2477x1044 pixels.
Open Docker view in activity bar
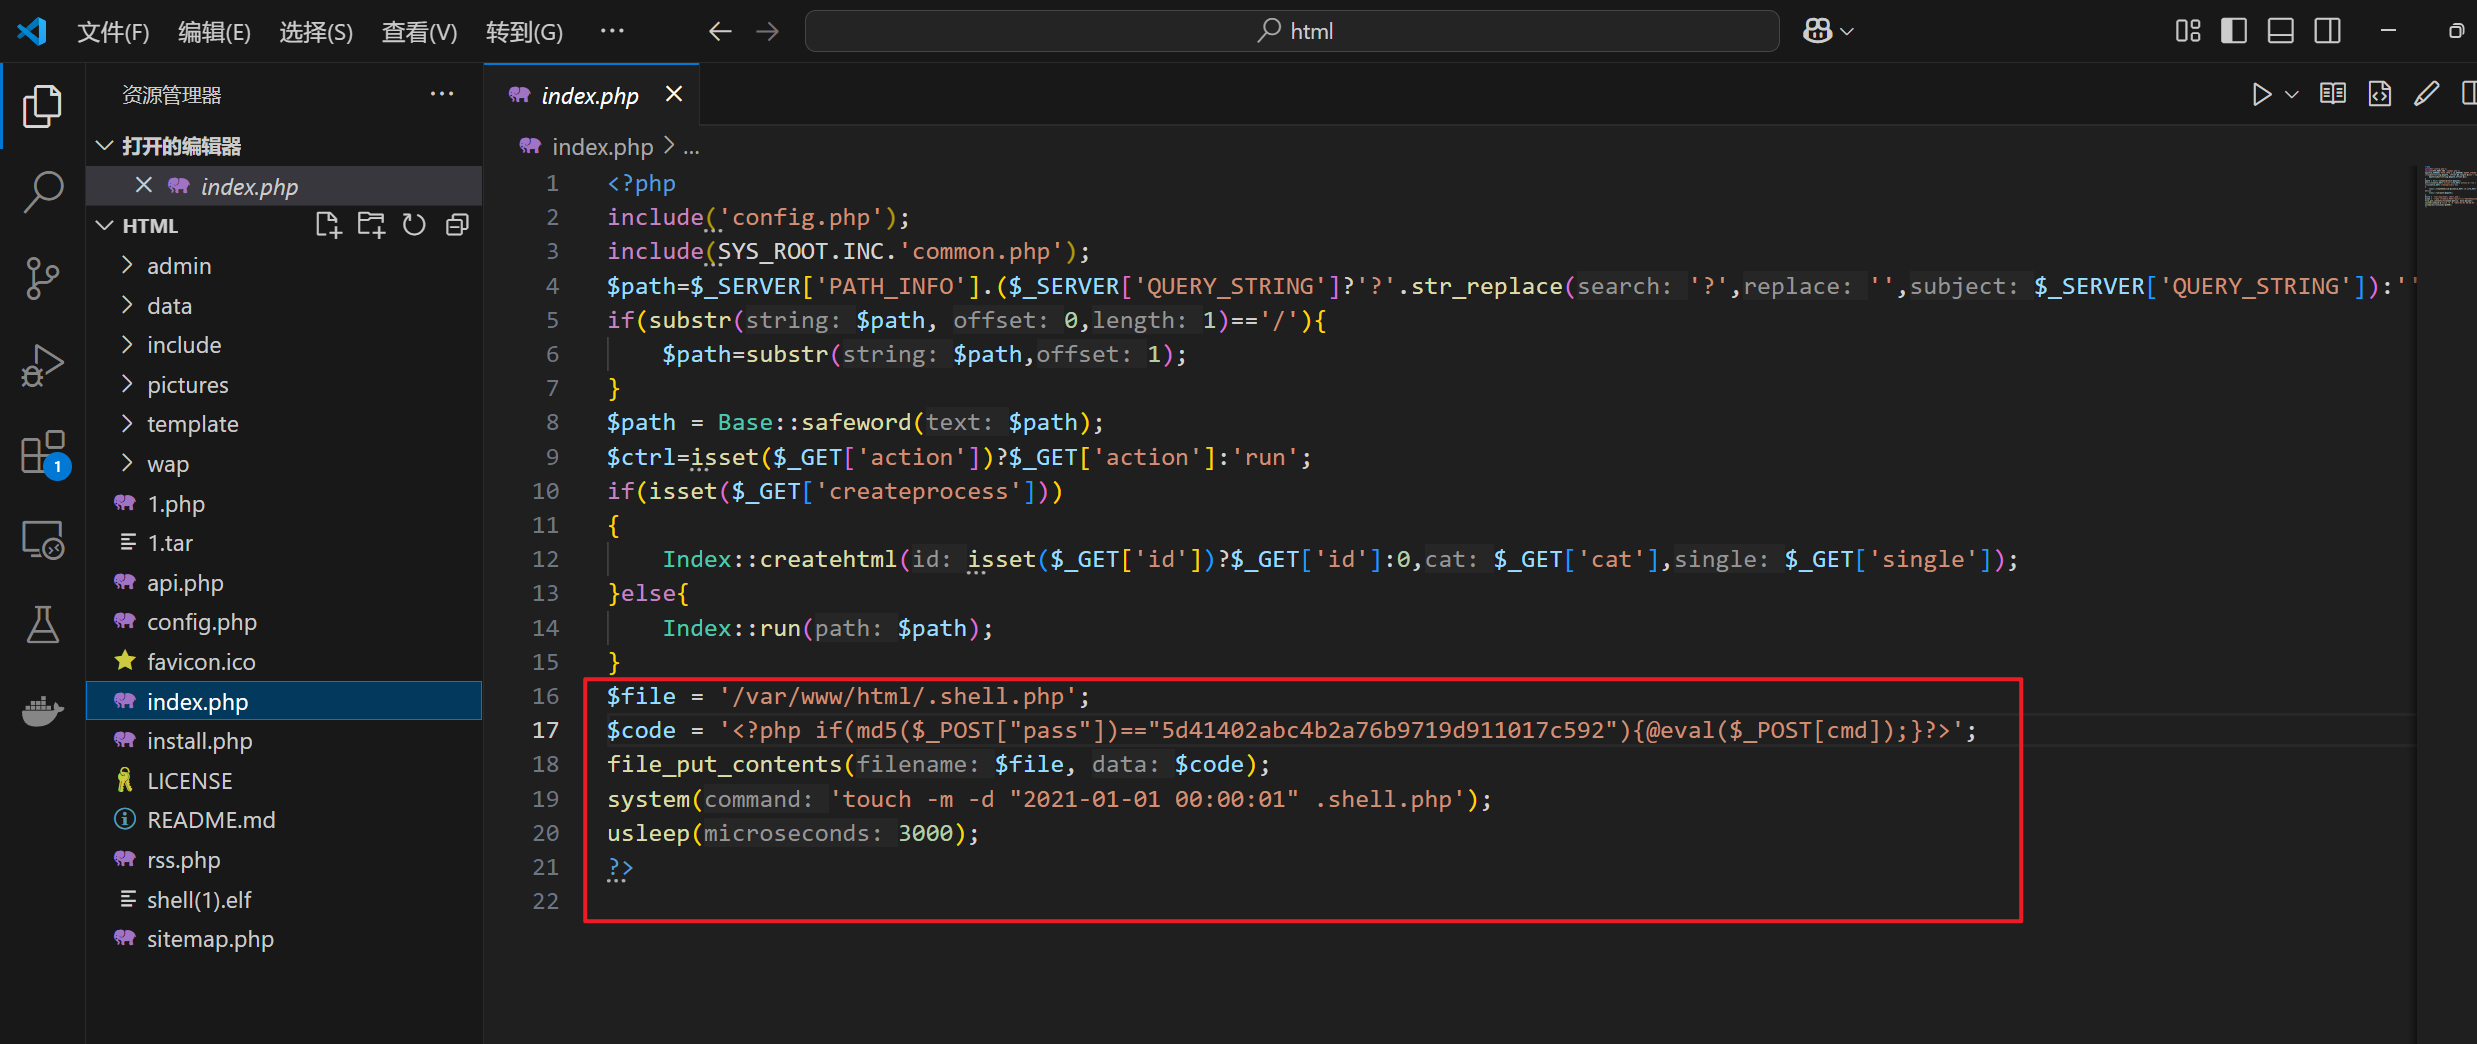pyautogui.click(x=42, y=712)
